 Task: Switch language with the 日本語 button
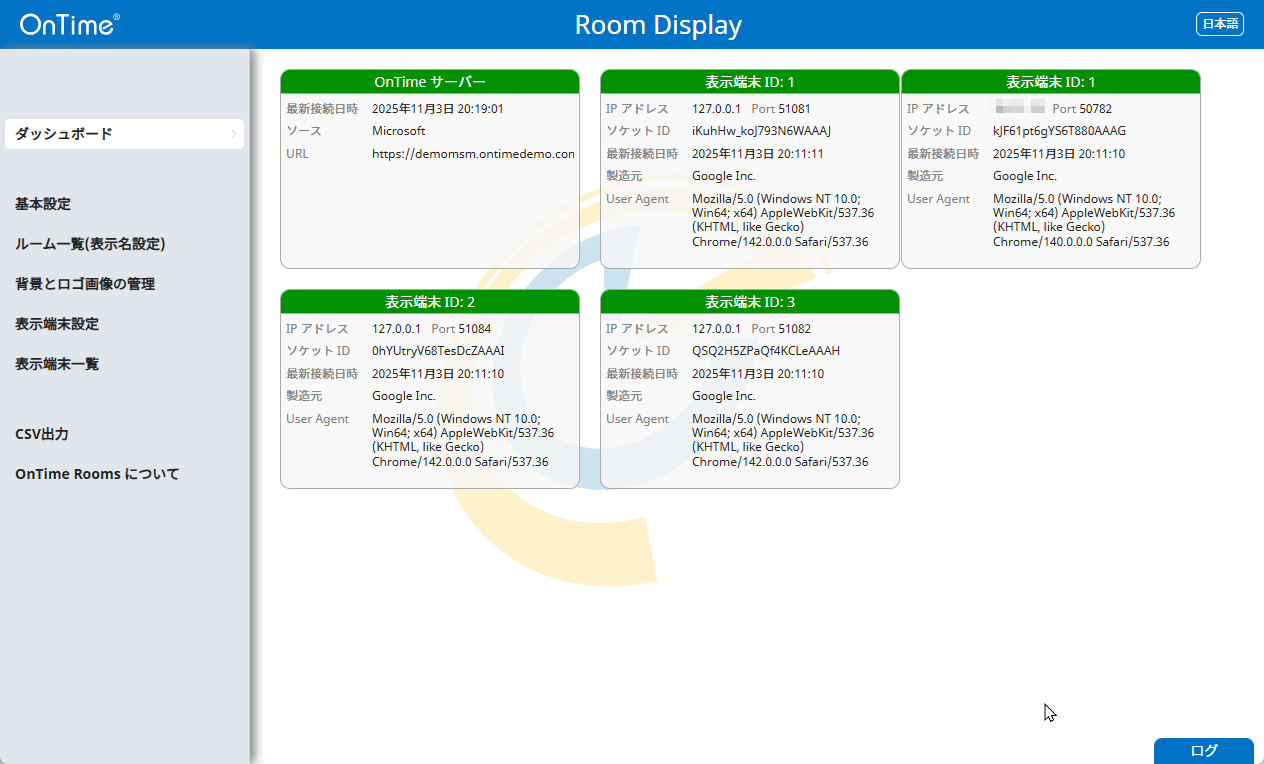click(x=1220, y=24)
